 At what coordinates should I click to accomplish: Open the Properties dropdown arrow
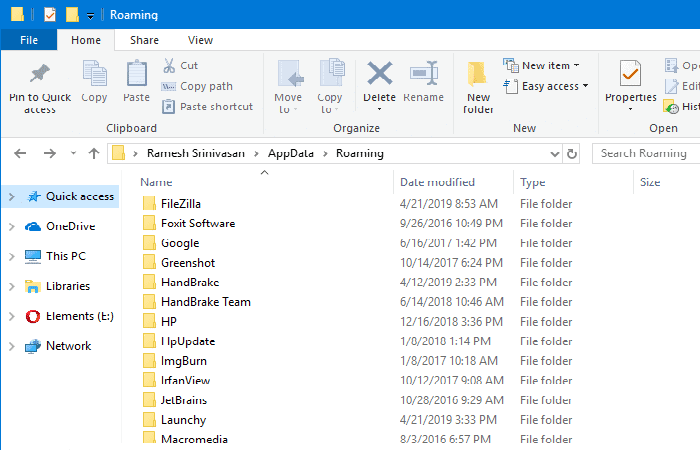[630, 109]
